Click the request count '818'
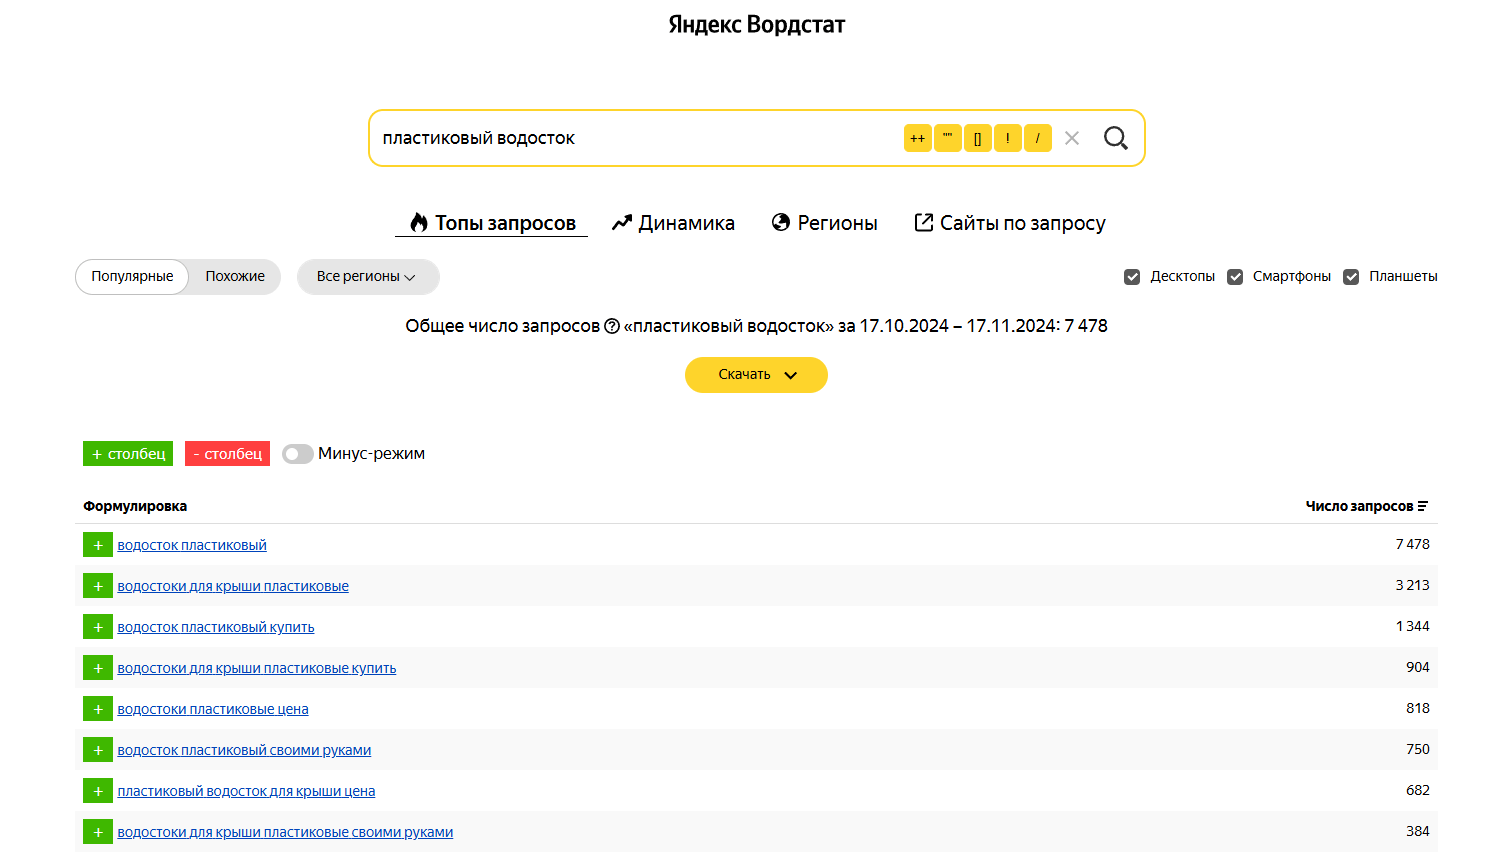The image size is (1505, 855). point(1418,708)
